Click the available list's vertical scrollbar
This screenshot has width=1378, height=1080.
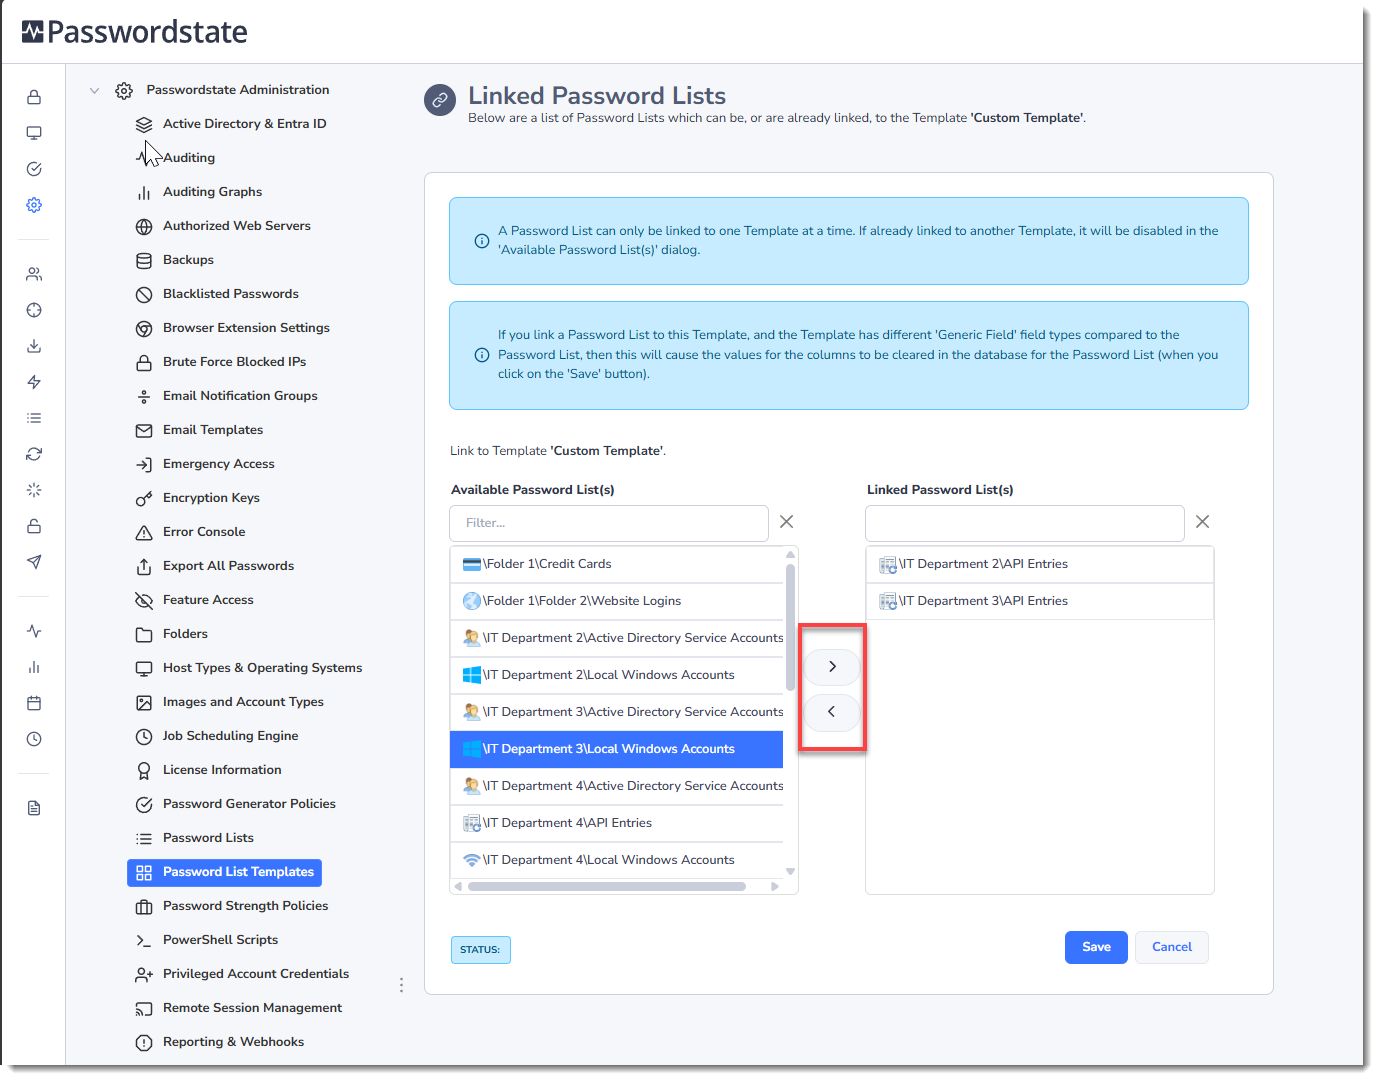pos(791,628)
